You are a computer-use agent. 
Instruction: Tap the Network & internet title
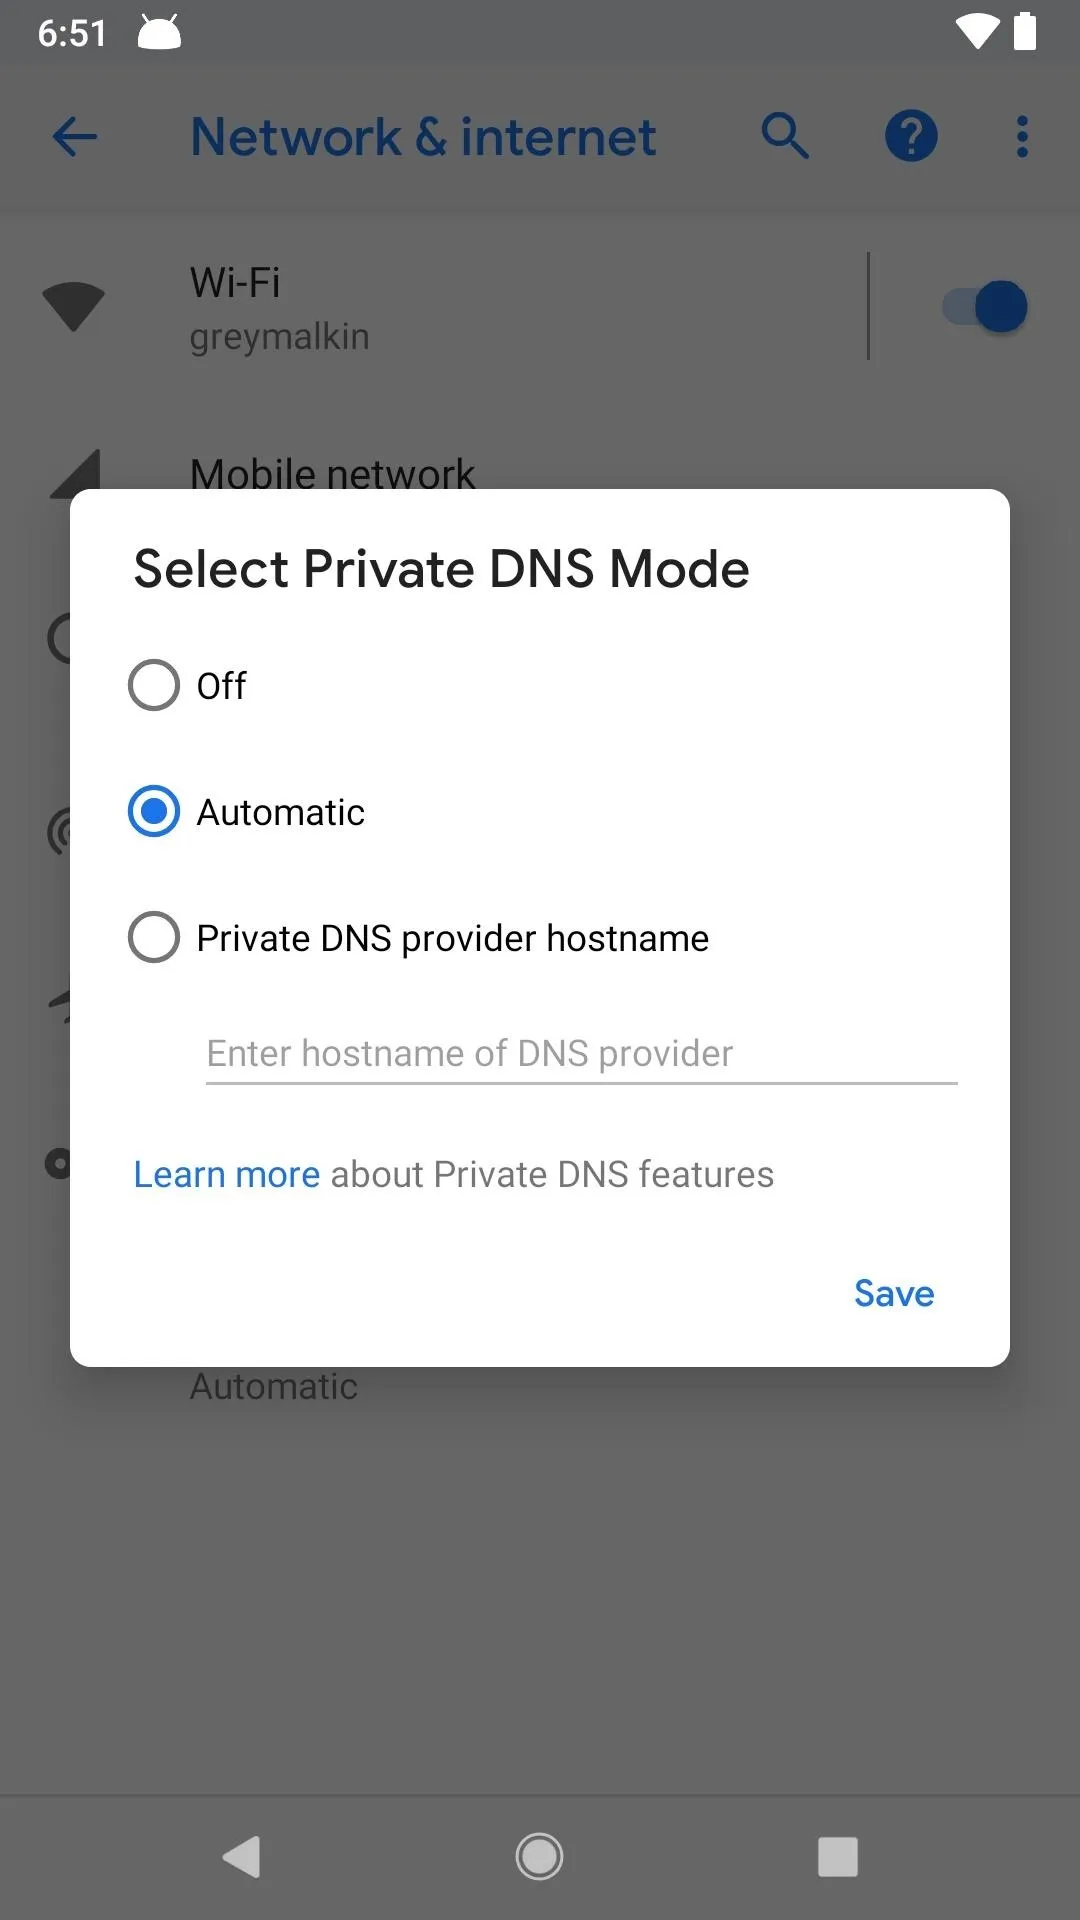click(x=423, y=137)
